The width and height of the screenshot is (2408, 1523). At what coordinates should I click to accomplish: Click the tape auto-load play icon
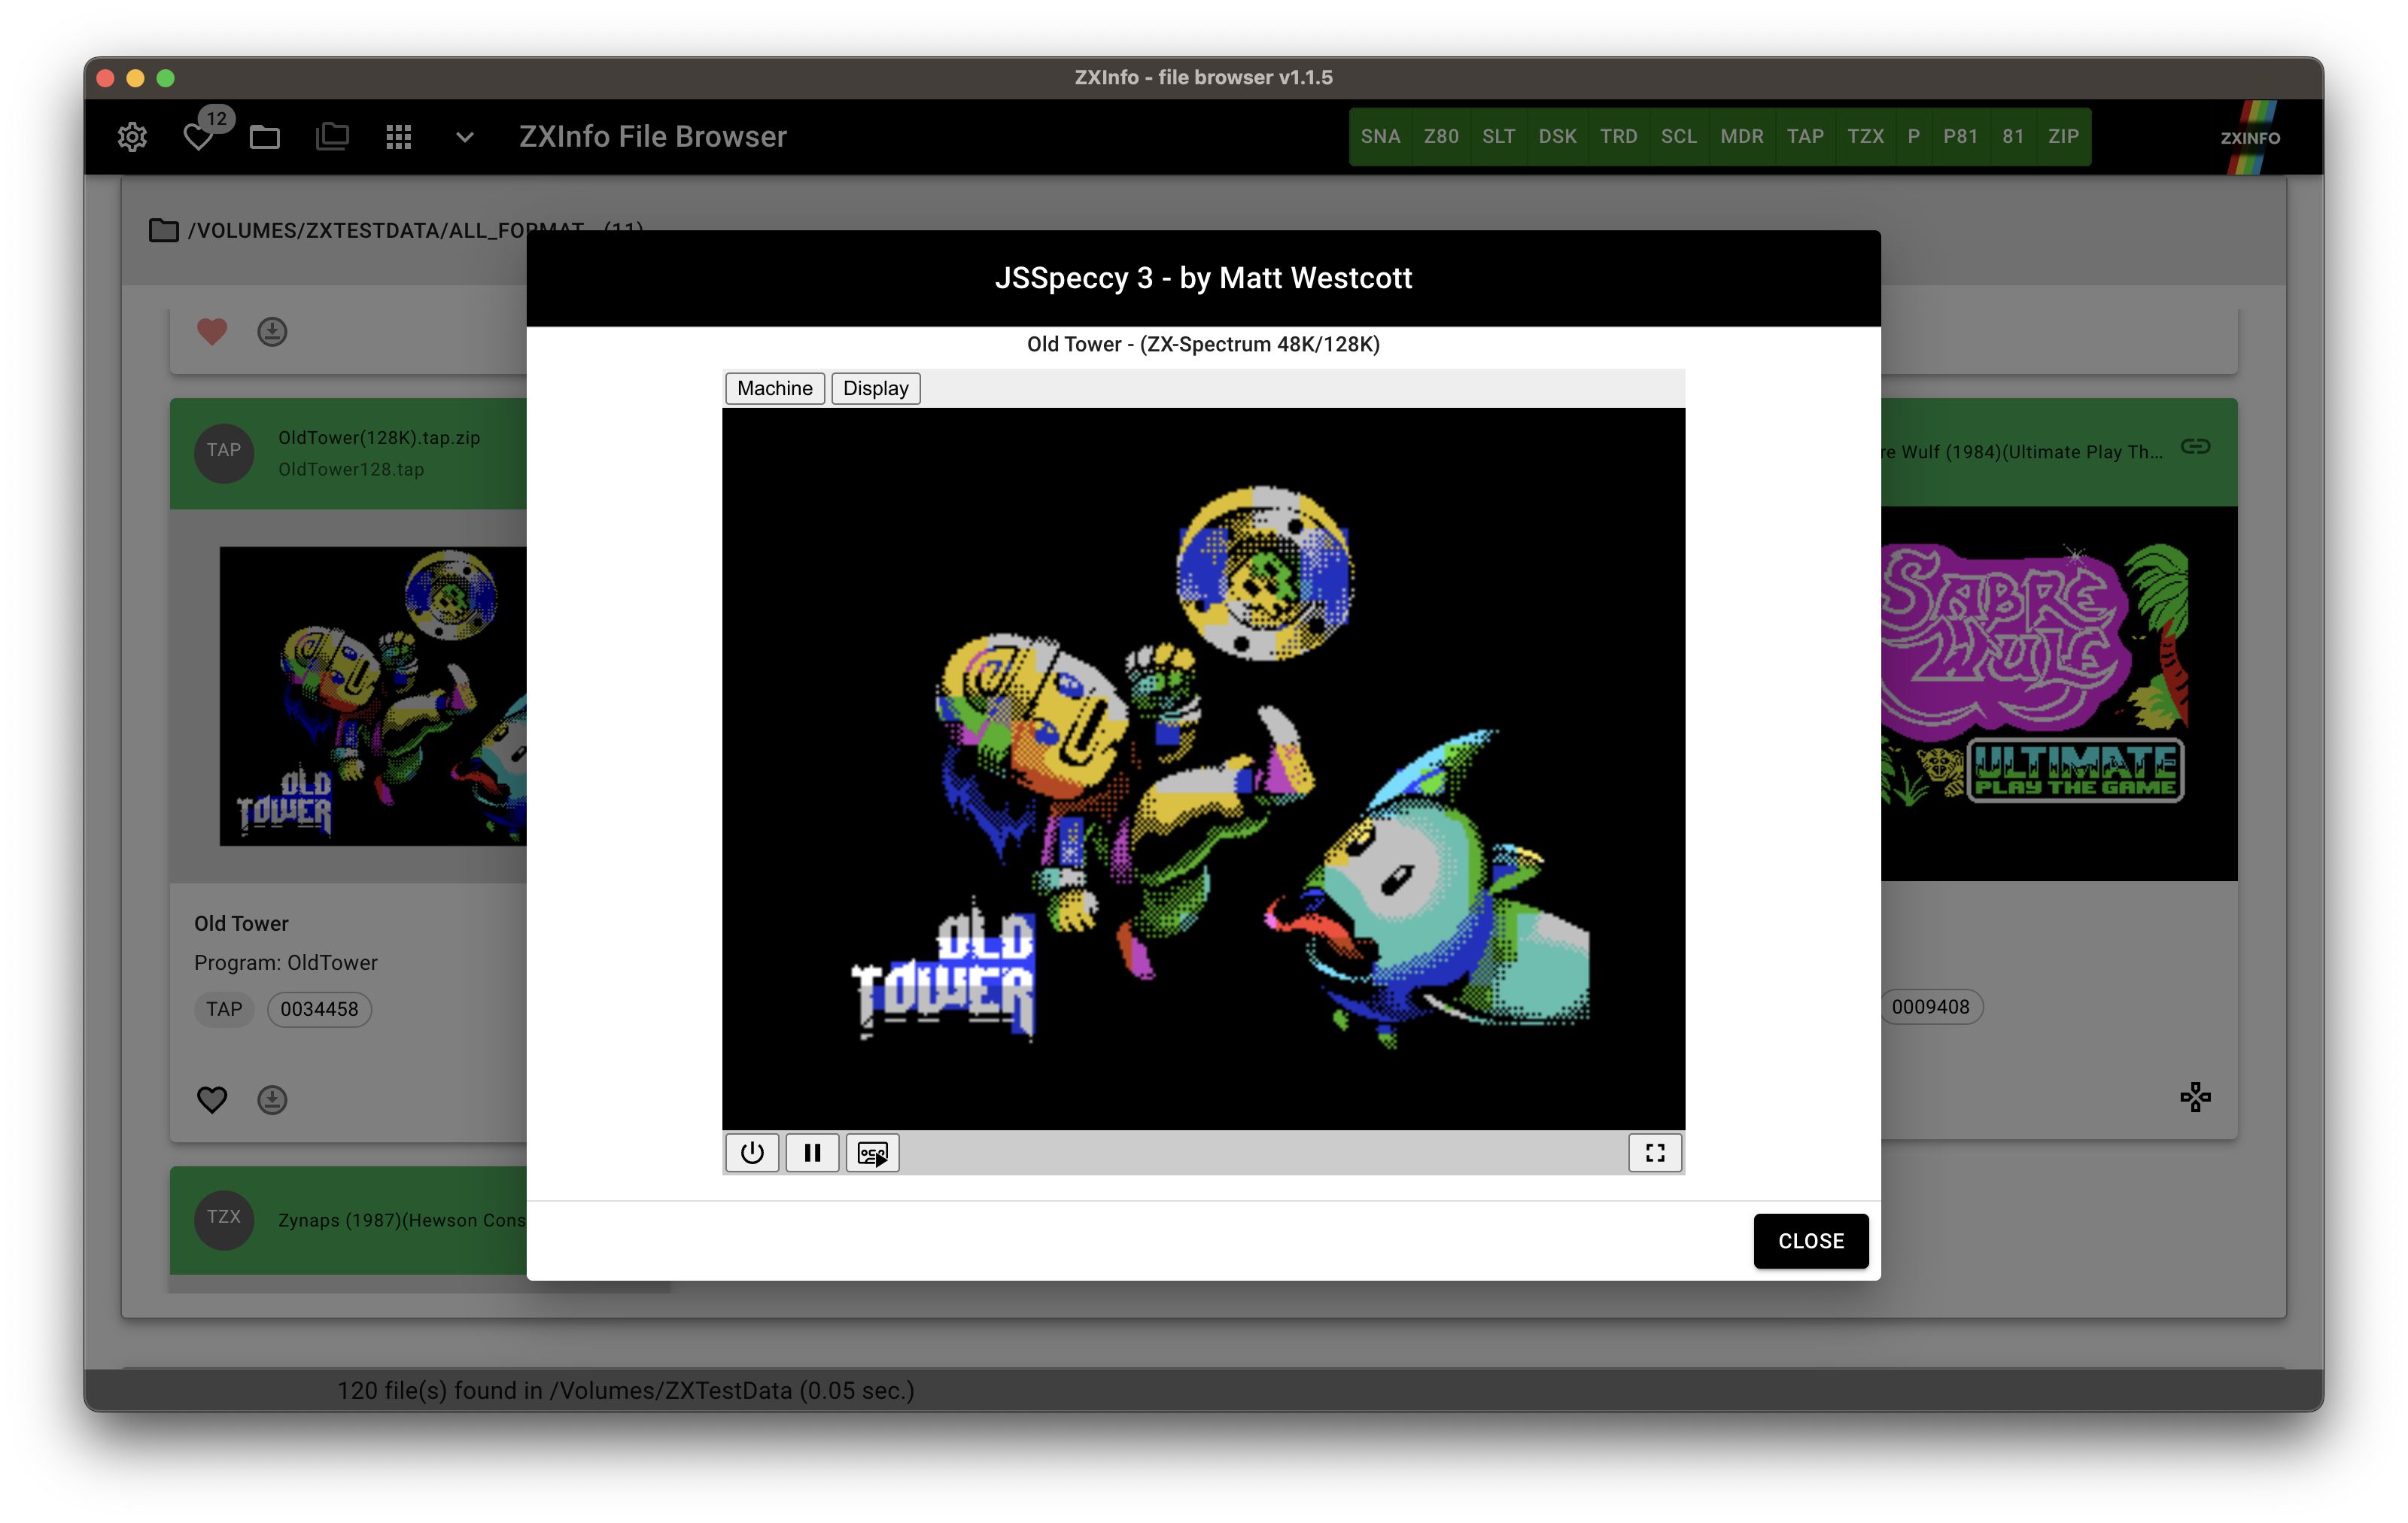pyautogui.click(x=872, y=1153)
